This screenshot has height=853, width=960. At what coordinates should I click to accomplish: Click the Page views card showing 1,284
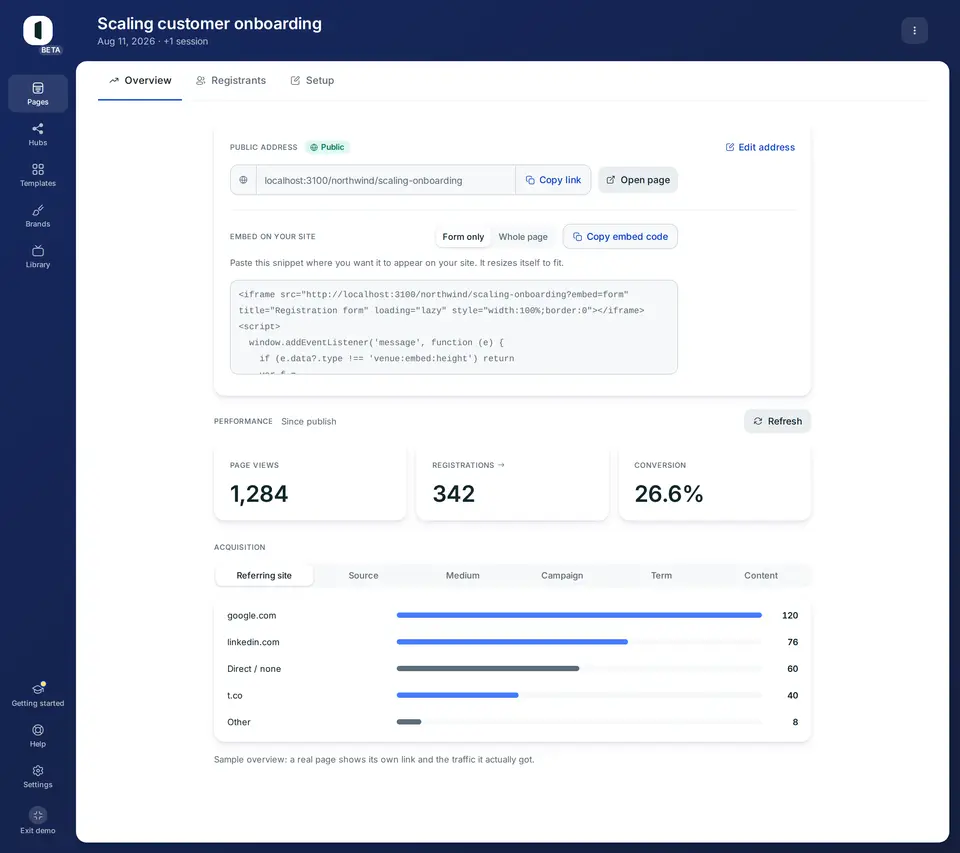click(x=310, y=483)
